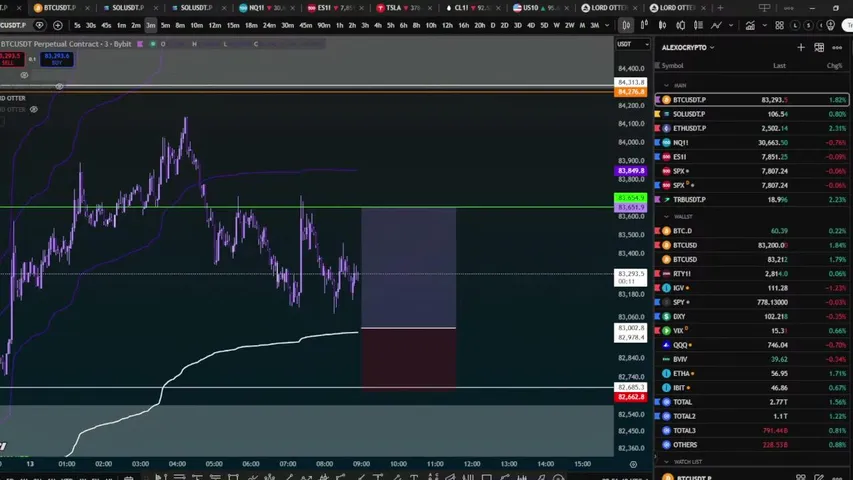This screenshot has height=480, width=853.
Task: Select BTC.D in the watchlist
Action: [751, 231]
